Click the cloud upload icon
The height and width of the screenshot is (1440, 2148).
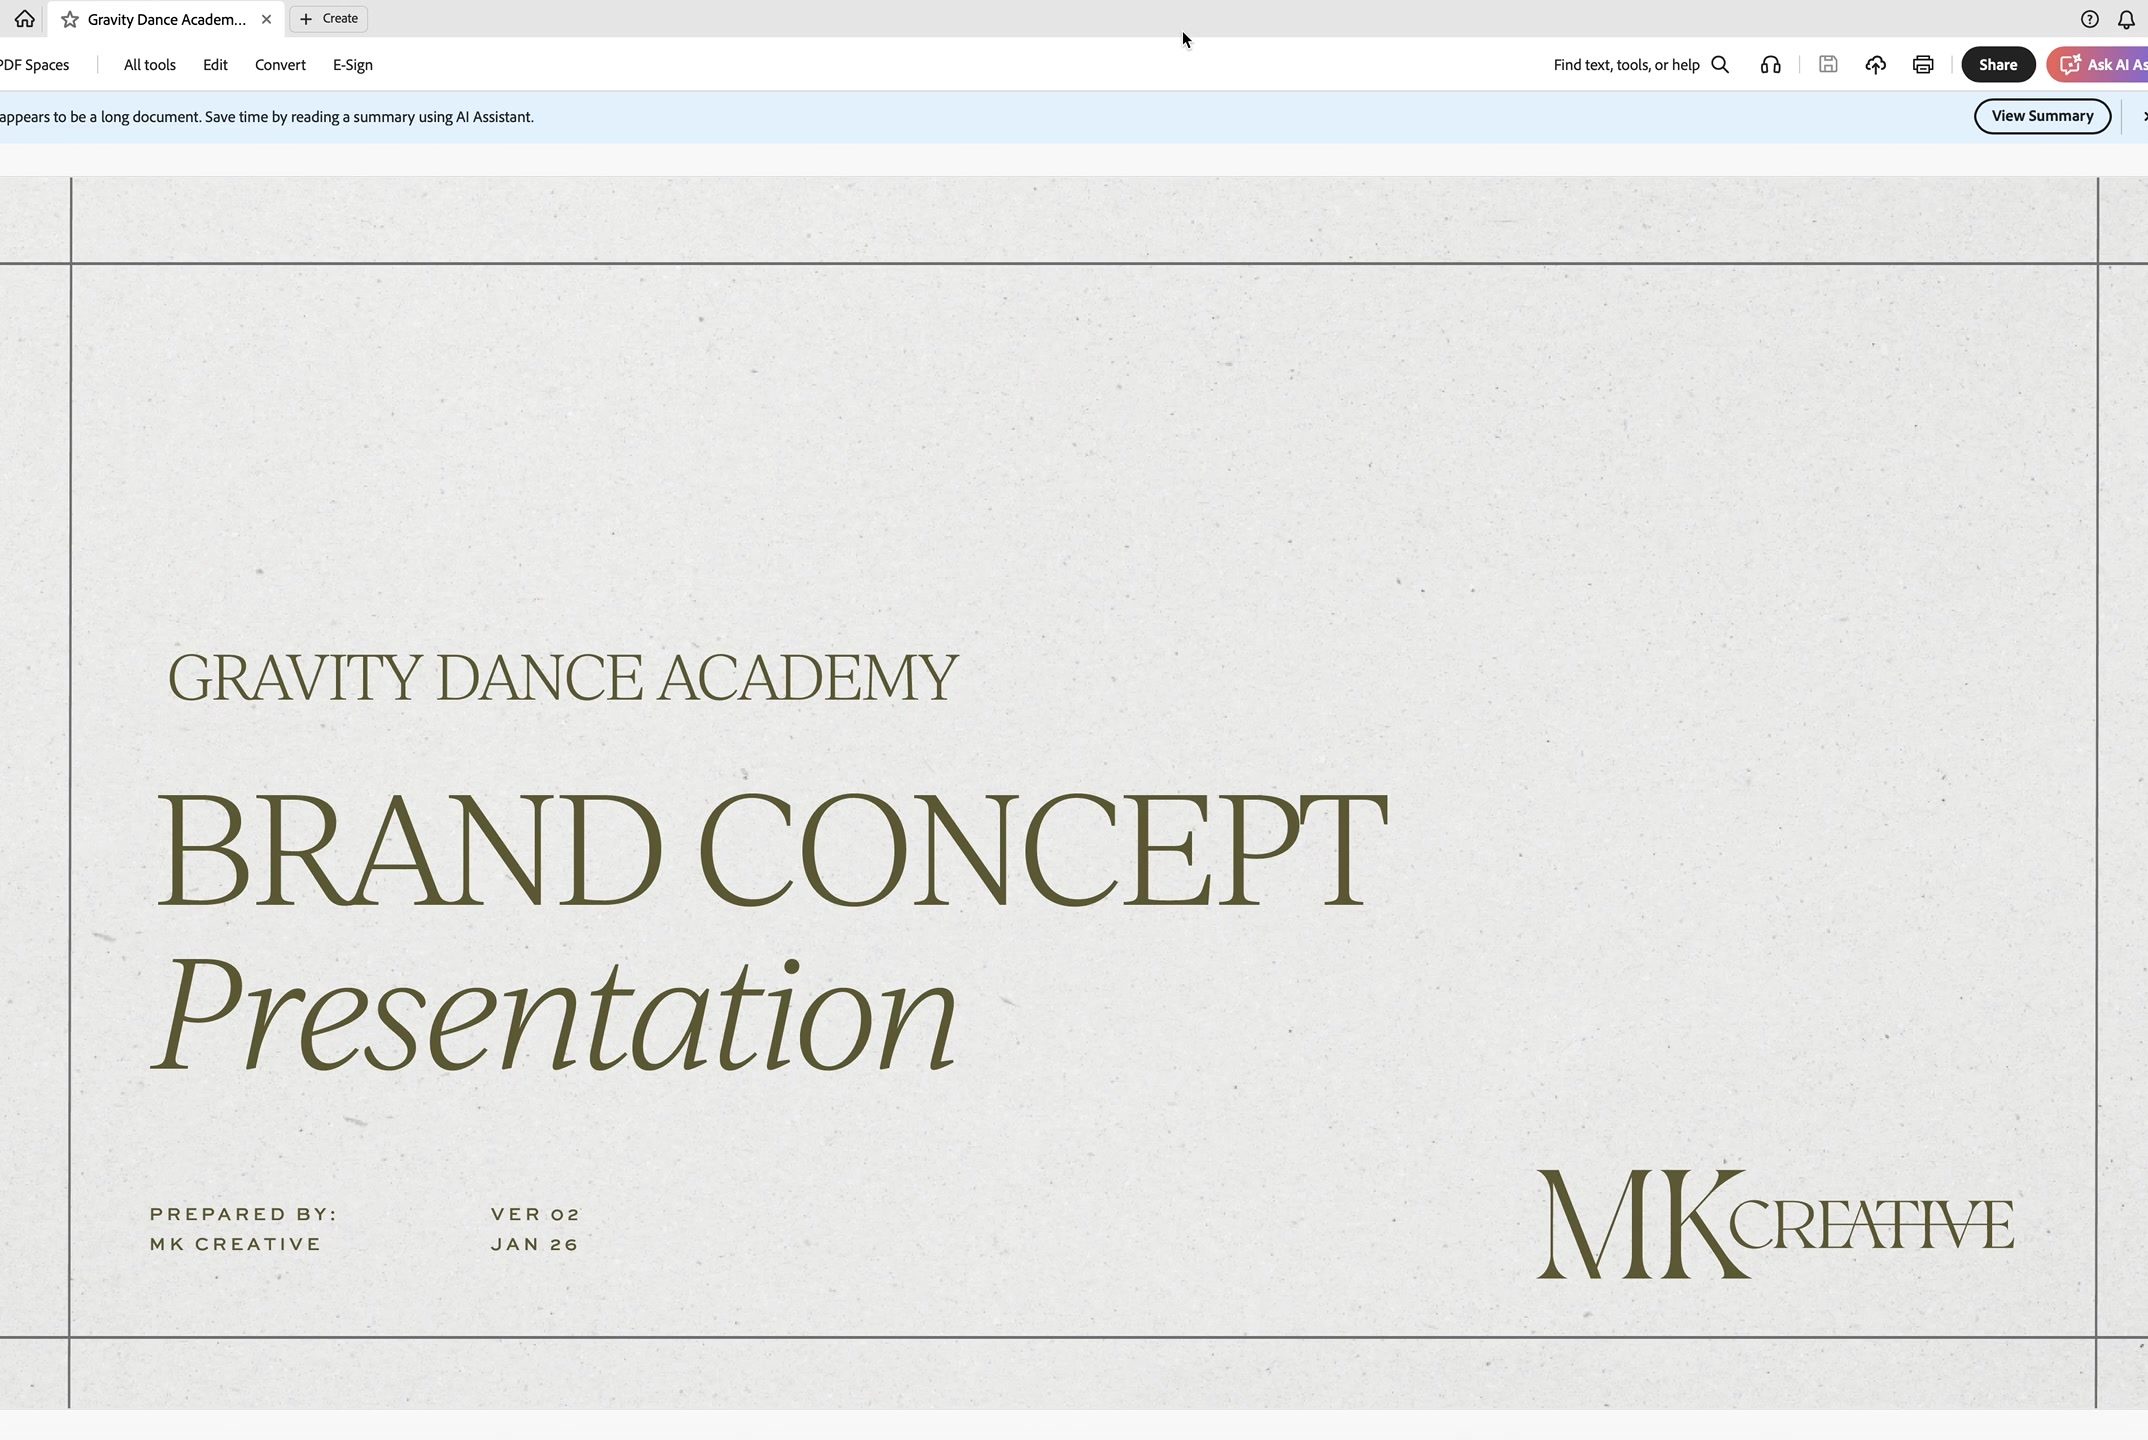[x=1876, y=65]
